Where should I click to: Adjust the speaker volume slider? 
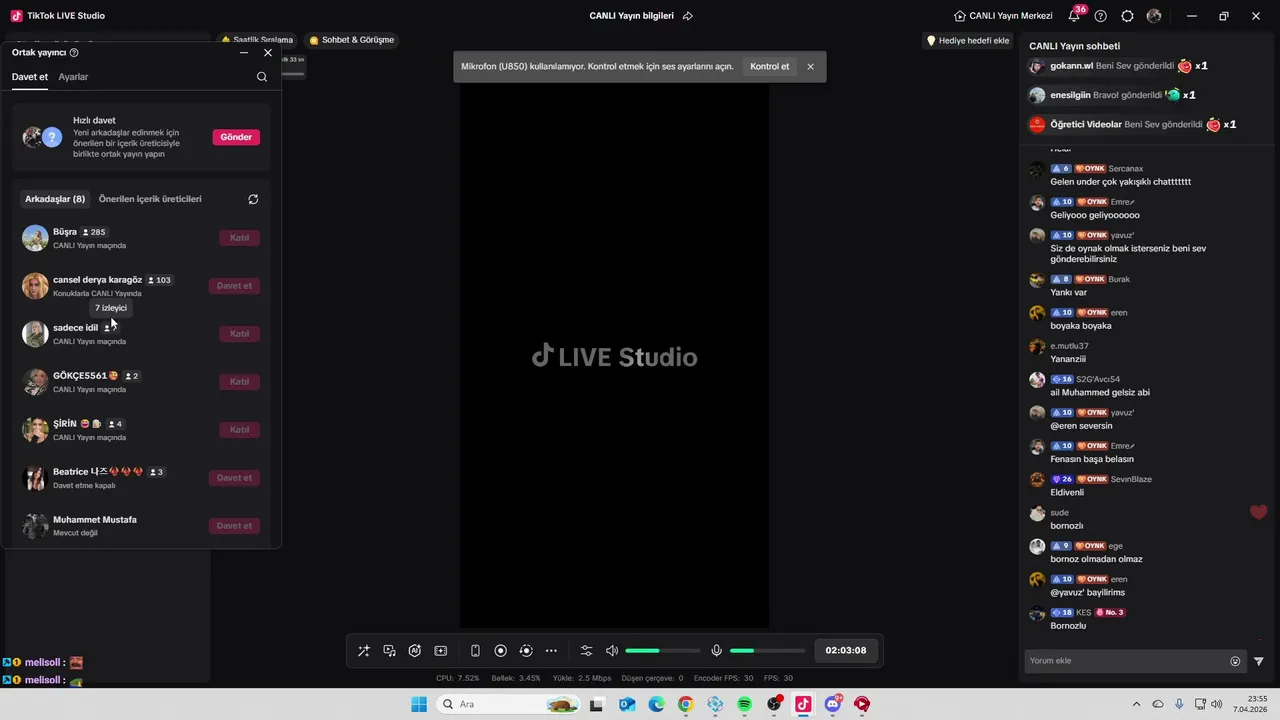(662, 651)
